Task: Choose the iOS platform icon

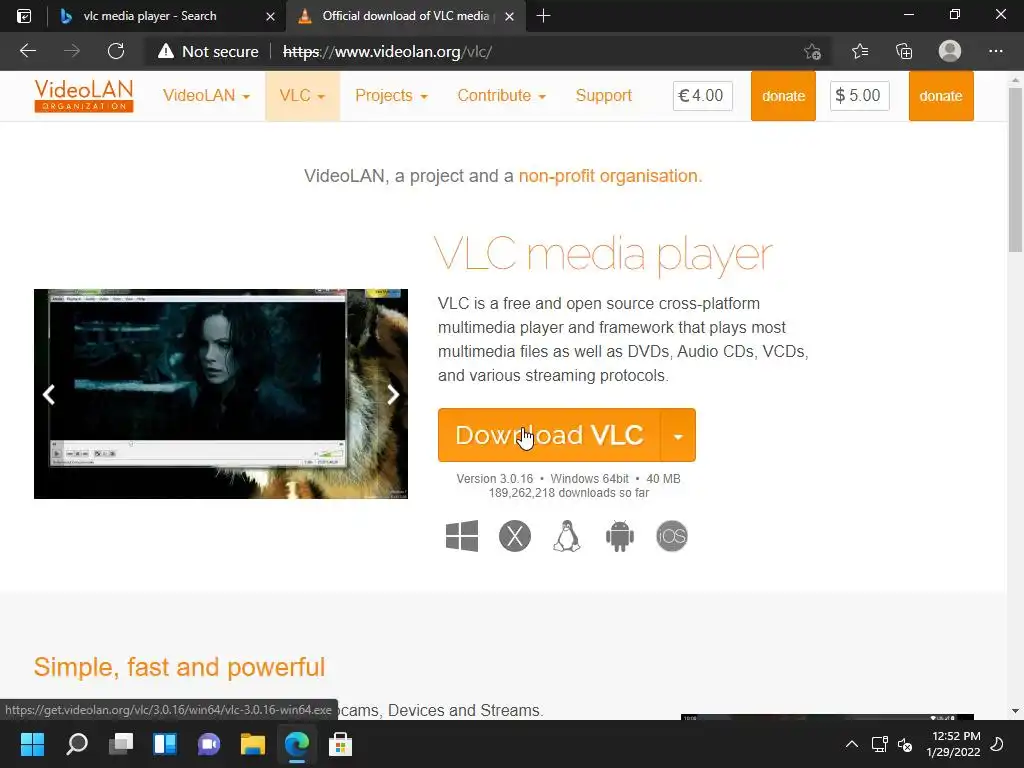Action: tap(672, 536)
